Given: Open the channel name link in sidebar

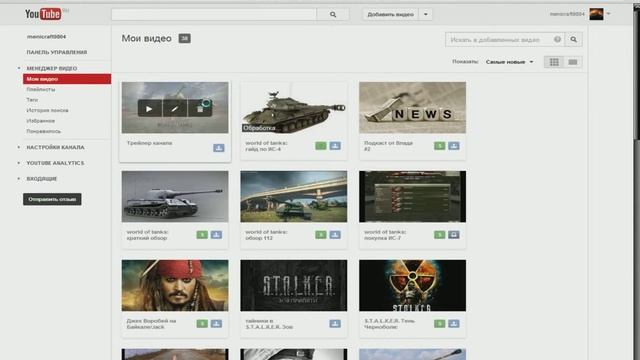Looking at the screenshot, I should click(46, 37).
